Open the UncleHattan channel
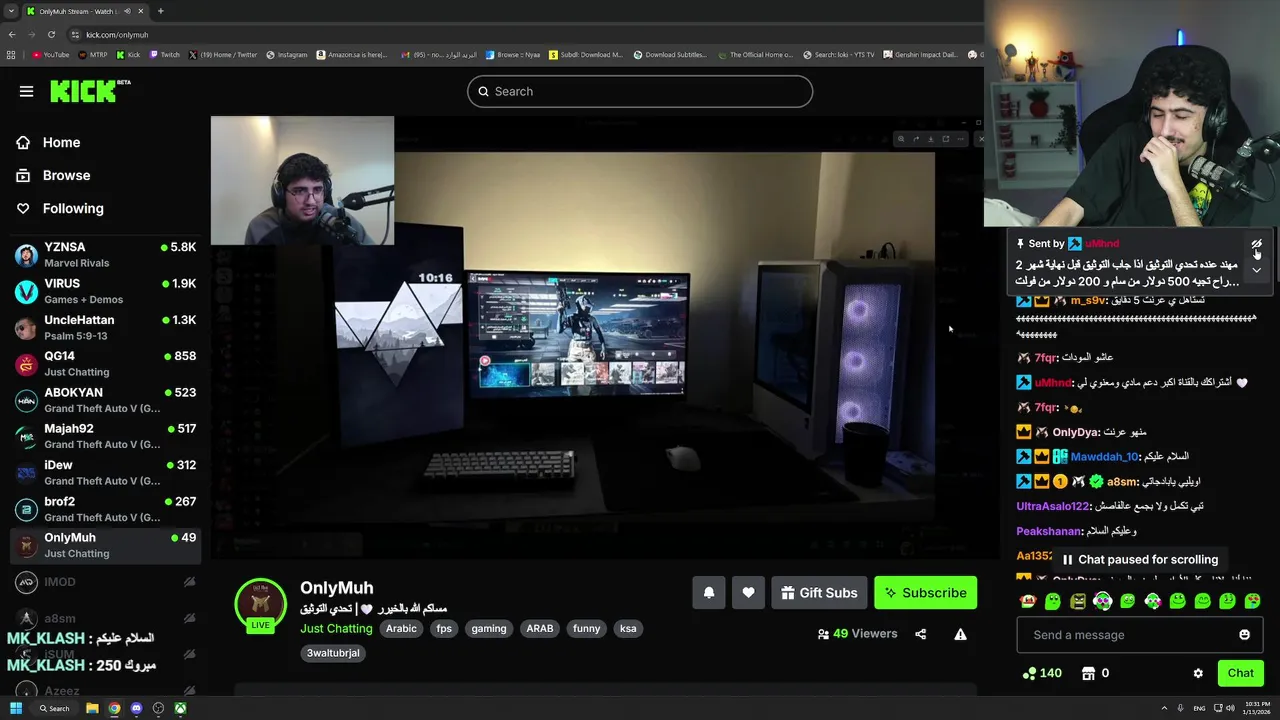The width and height of the screenshot is (1280, 720). click(x=105, y=327)
